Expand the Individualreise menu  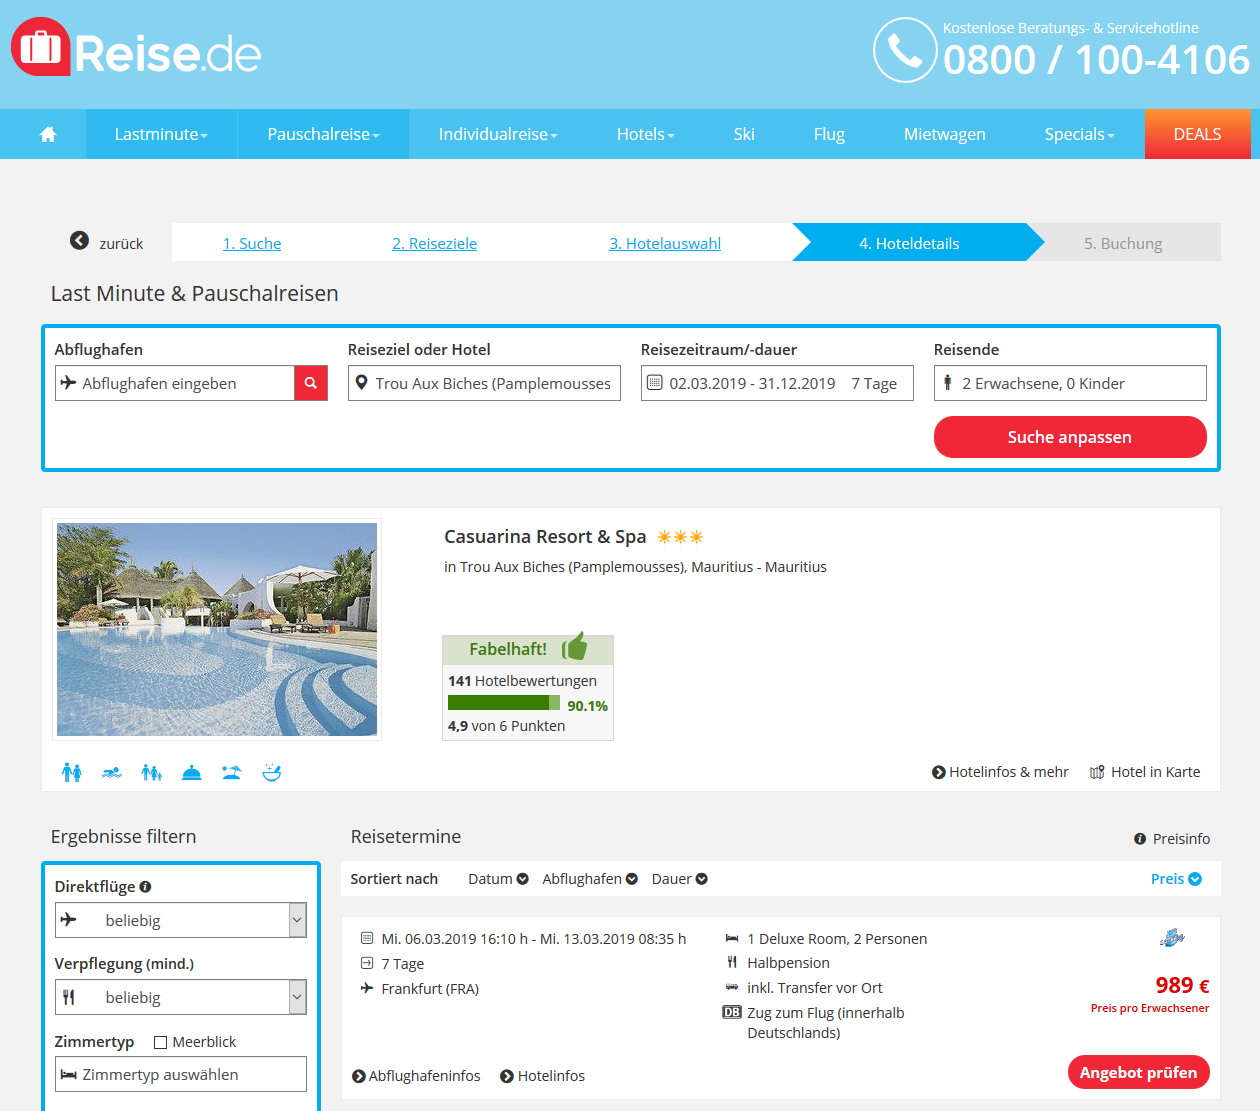coord(498,134)
